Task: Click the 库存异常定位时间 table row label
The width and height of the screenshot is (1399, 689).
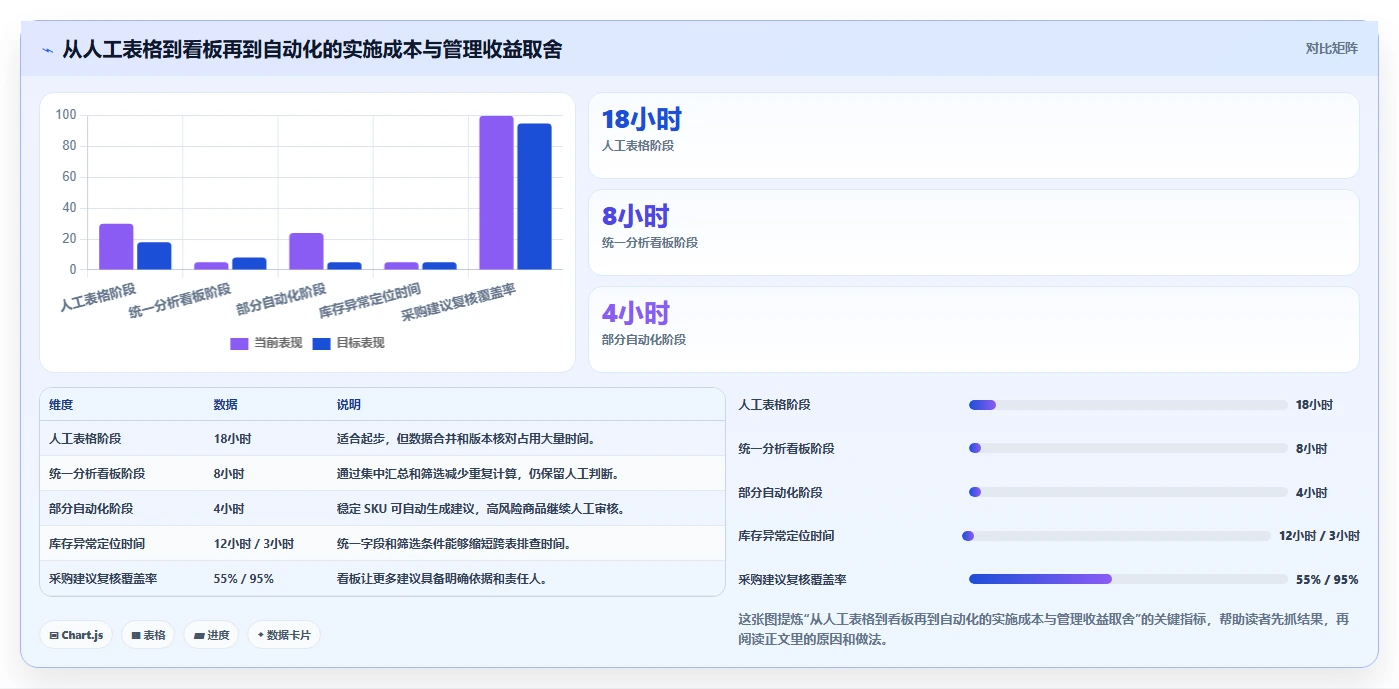Action: pyautogui.click(x=97, y=544)
